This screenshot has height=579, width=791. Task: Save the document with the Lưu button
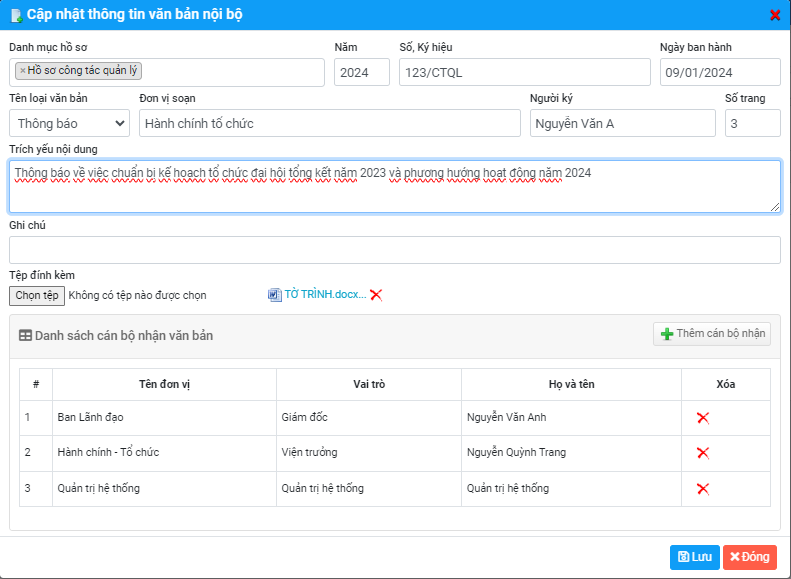694,557
